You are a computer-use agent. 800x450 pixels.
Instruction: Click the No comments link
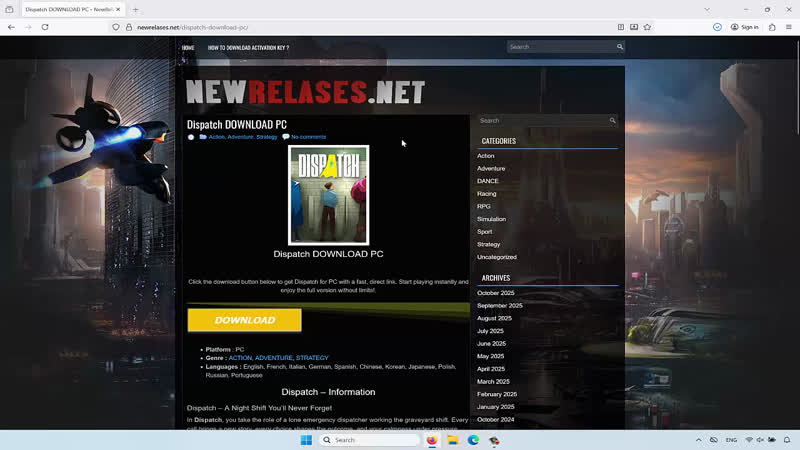point(308,137)
